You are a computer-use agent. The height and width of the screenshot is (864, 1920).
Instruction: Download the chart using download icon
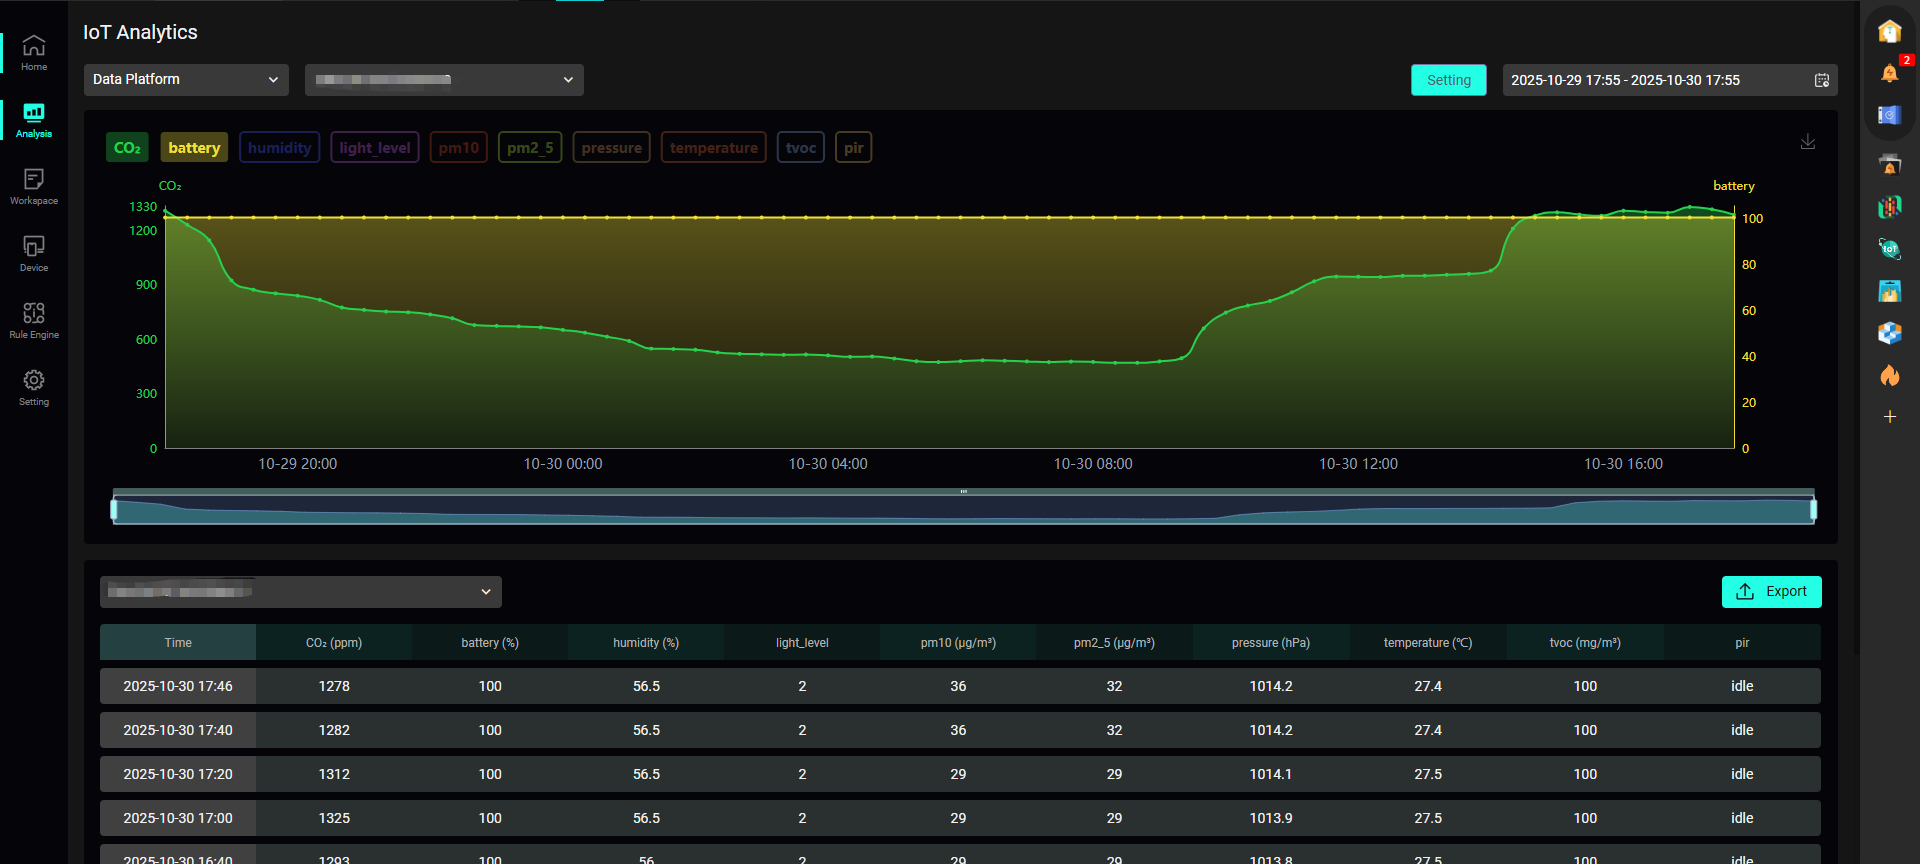pyautogui.click(x=1808, y=142)
